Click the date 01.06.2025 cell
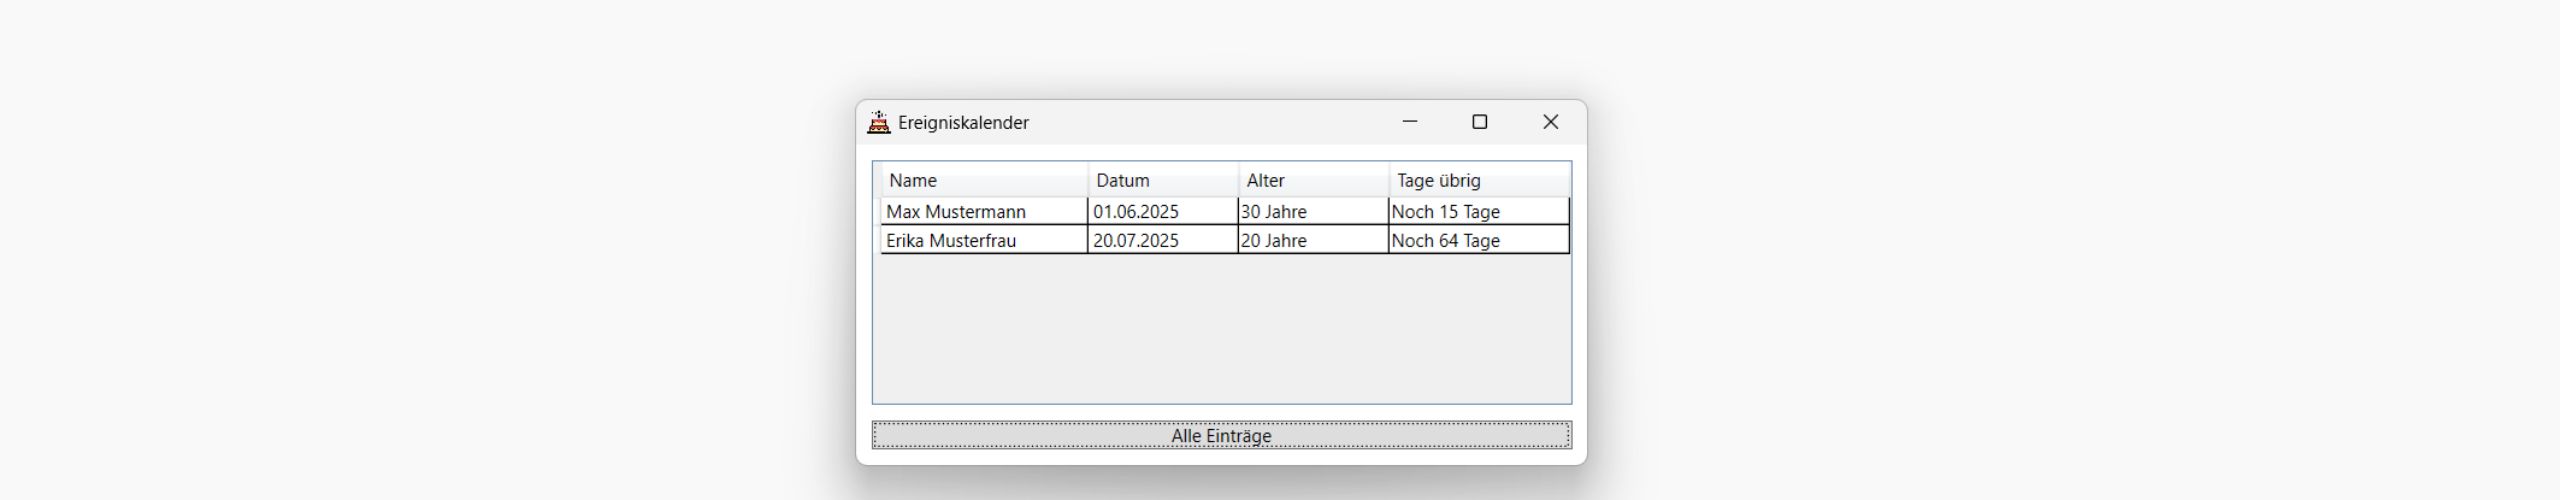The image size is (2560, 500). (1136, 212)
